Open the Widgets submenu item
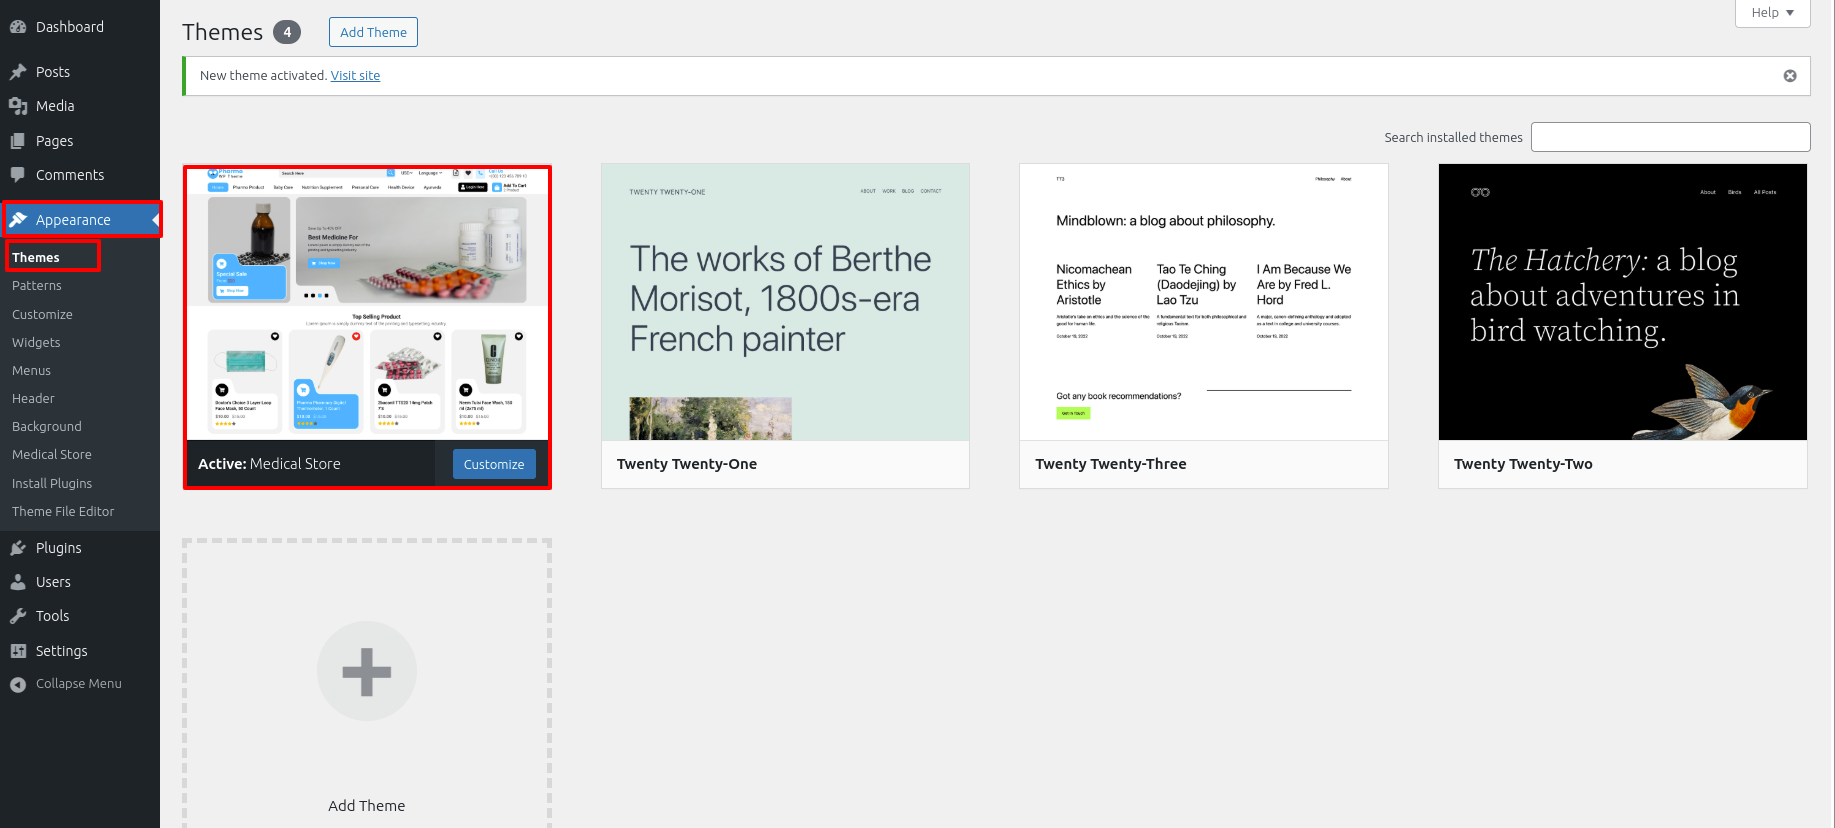 [36, 342]
